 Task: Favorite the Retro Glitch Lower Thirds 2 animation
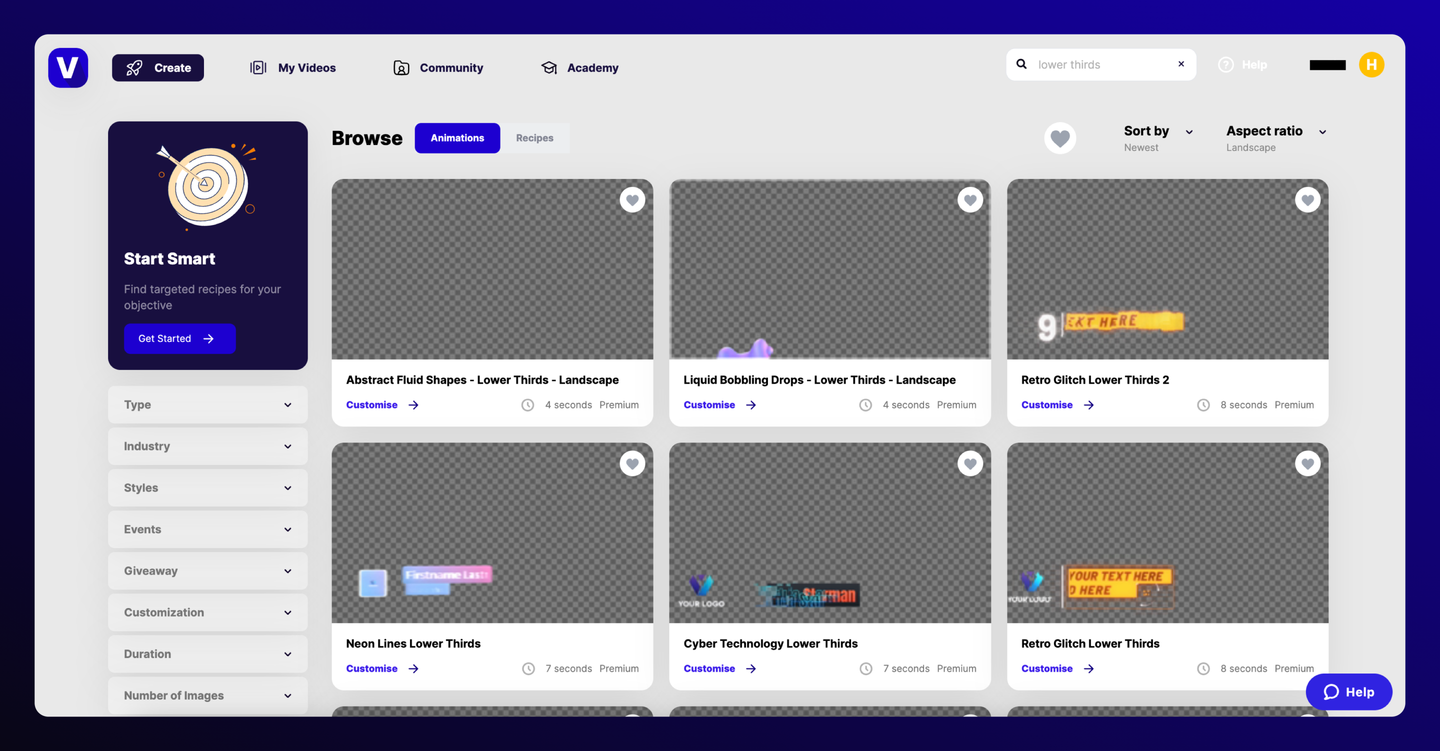point(1307,199)
